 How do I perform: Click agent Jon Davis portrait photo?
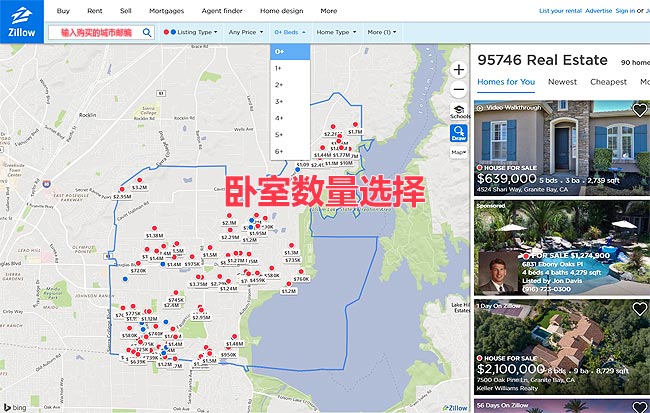pos(498,273)
